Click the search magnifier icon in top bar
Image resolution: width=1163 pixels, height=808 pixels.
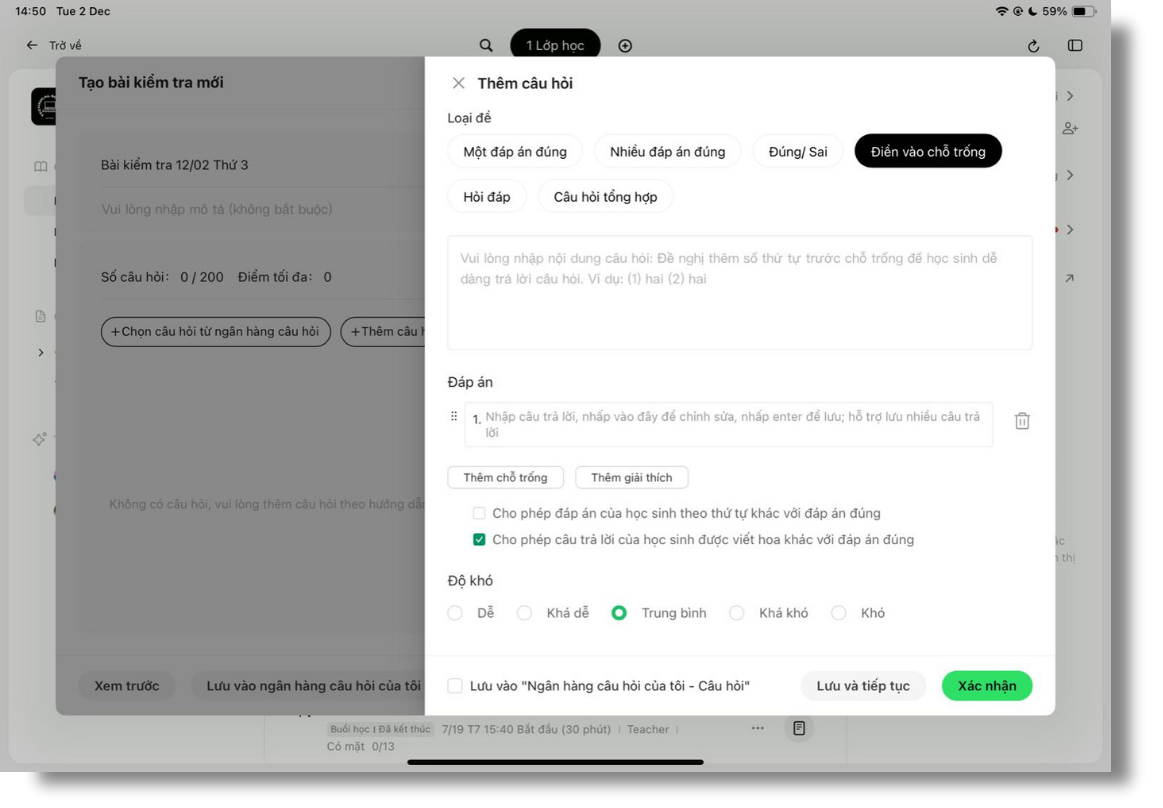pyautogui.click(x=486, y=46)
